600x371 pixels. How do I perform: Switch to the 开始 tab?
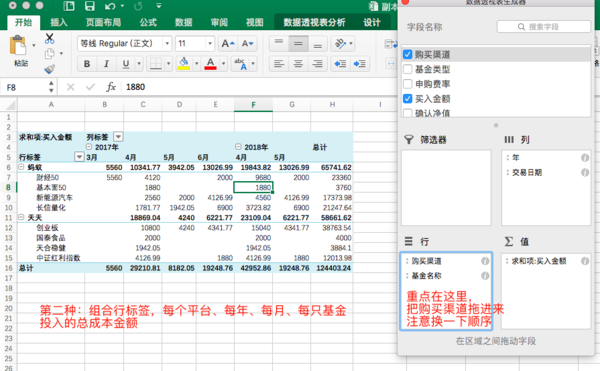[x=23, y=22]
